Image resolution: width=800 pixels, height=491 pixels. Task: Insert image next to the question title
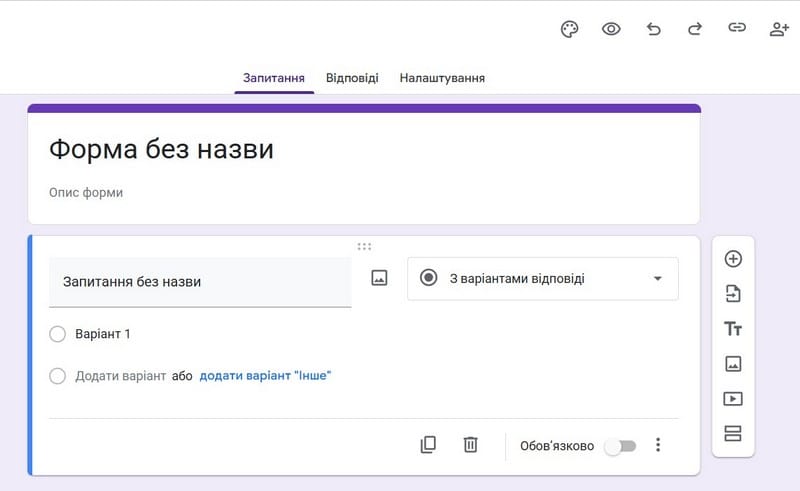tap(379, 278)
